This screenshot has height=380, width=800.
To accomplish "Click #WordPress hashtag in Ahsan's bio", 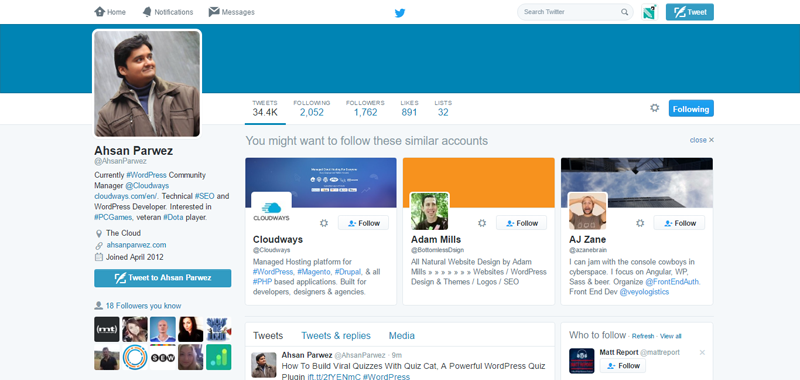I will (x=146, y=175).
